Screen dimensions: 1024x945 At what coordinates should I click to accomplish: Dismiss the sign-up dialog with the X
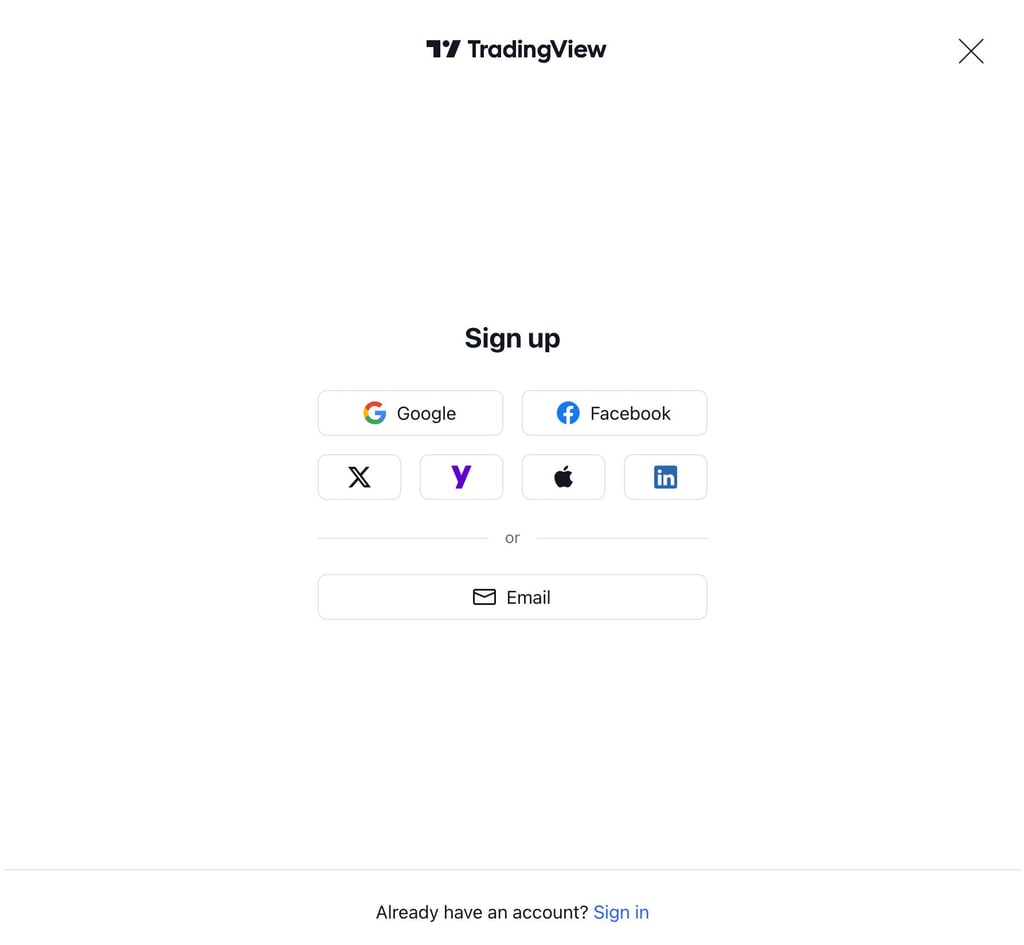pos(970,51)
